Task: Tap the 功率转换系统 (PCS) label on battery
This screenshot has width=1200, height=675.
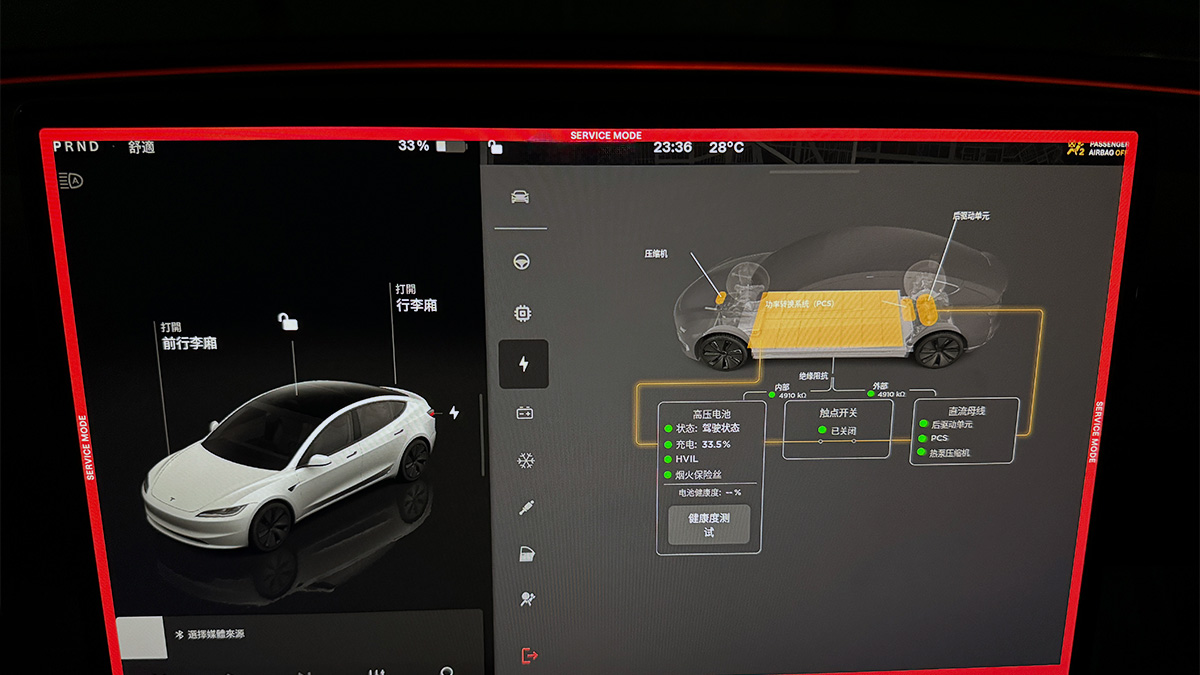Action: click(800, 303)
